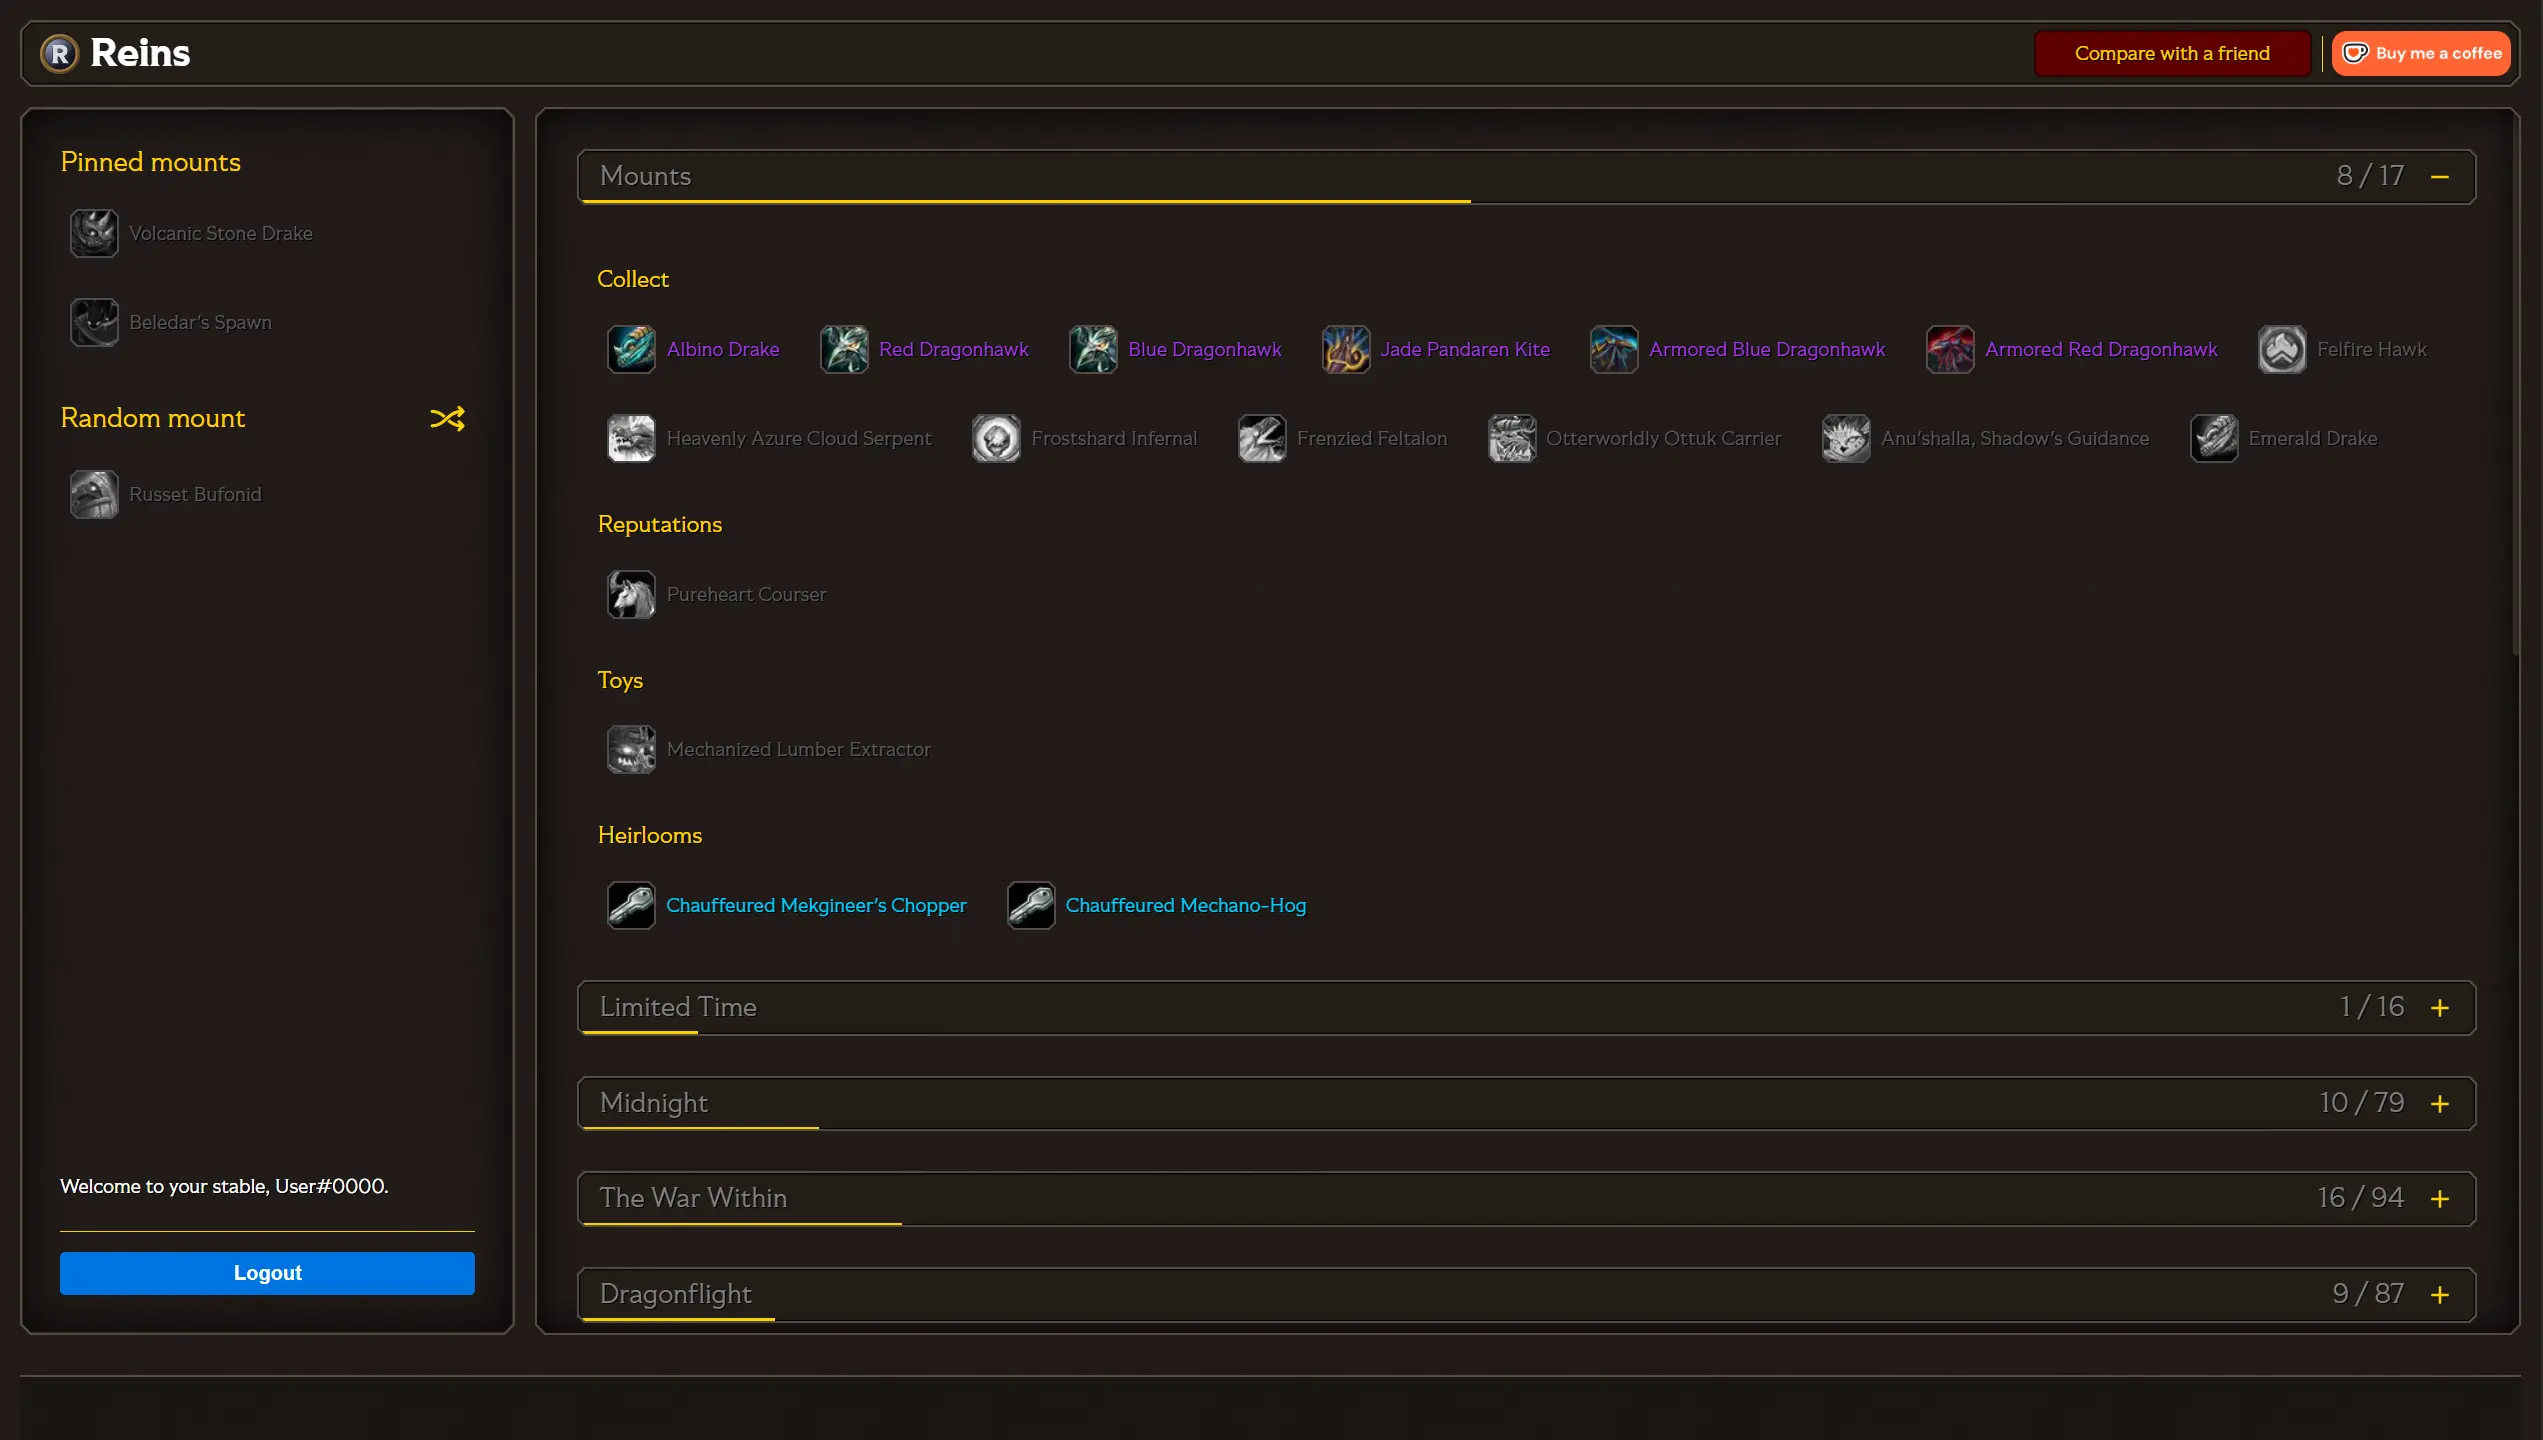Screen dimensions: 2543x1440
Task: Open Compare with a friend
Action: coord(2172,53)
